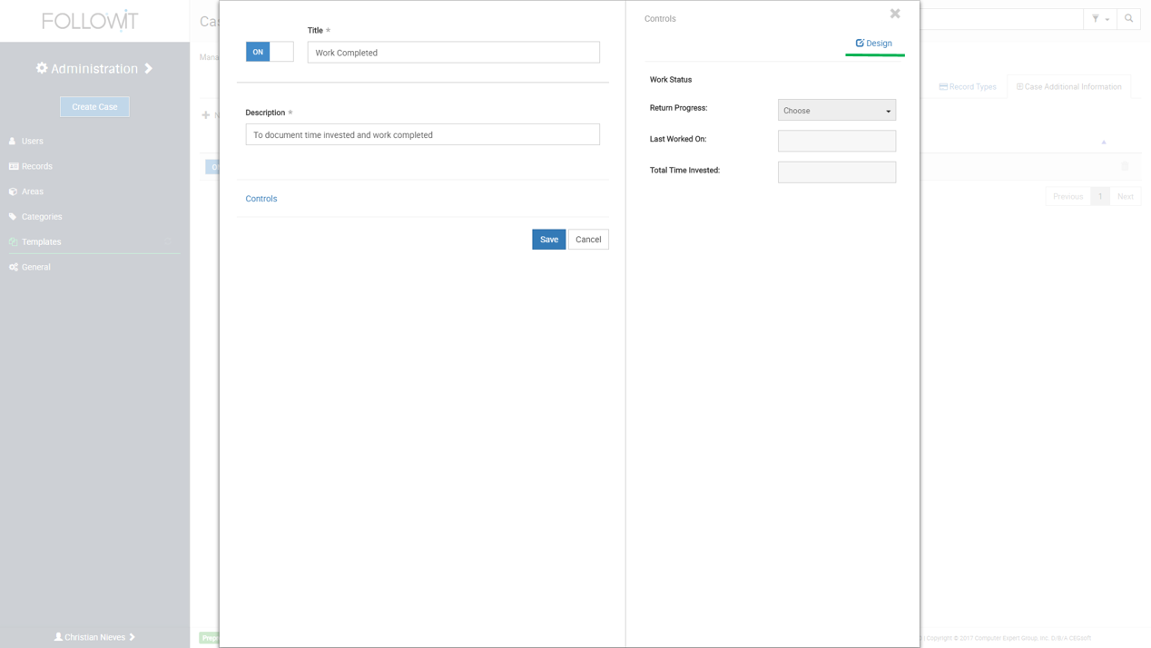Open the Controls link in dialog
The height and width of the screenshot is (648, 1151).
click(261, 199)
